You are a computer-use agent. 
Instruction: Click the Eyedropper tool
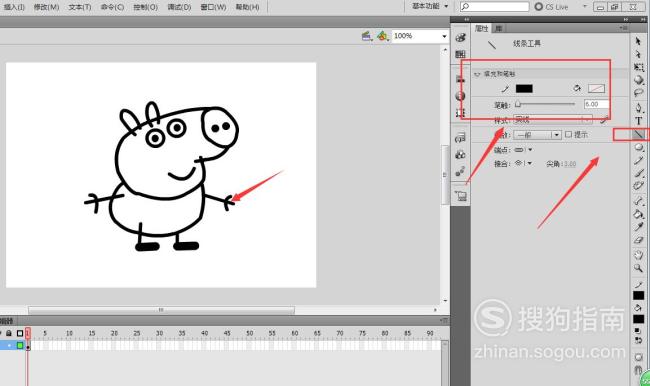(638, 227)
